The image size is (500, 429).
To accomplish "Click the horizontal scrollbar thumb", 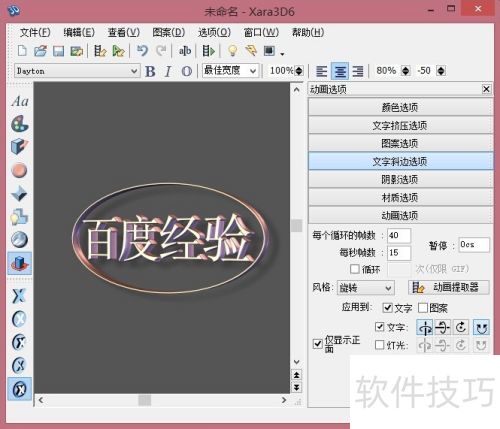I will (145, 400).
